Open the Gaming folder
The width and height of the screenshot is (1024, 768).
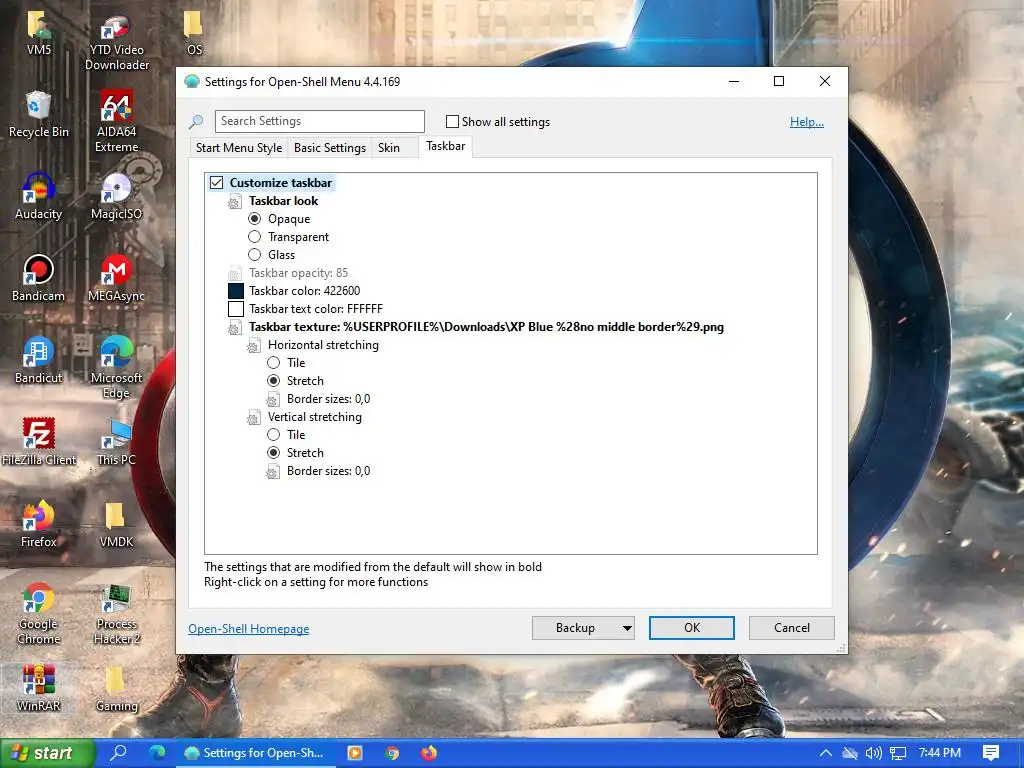pos(116,688)
